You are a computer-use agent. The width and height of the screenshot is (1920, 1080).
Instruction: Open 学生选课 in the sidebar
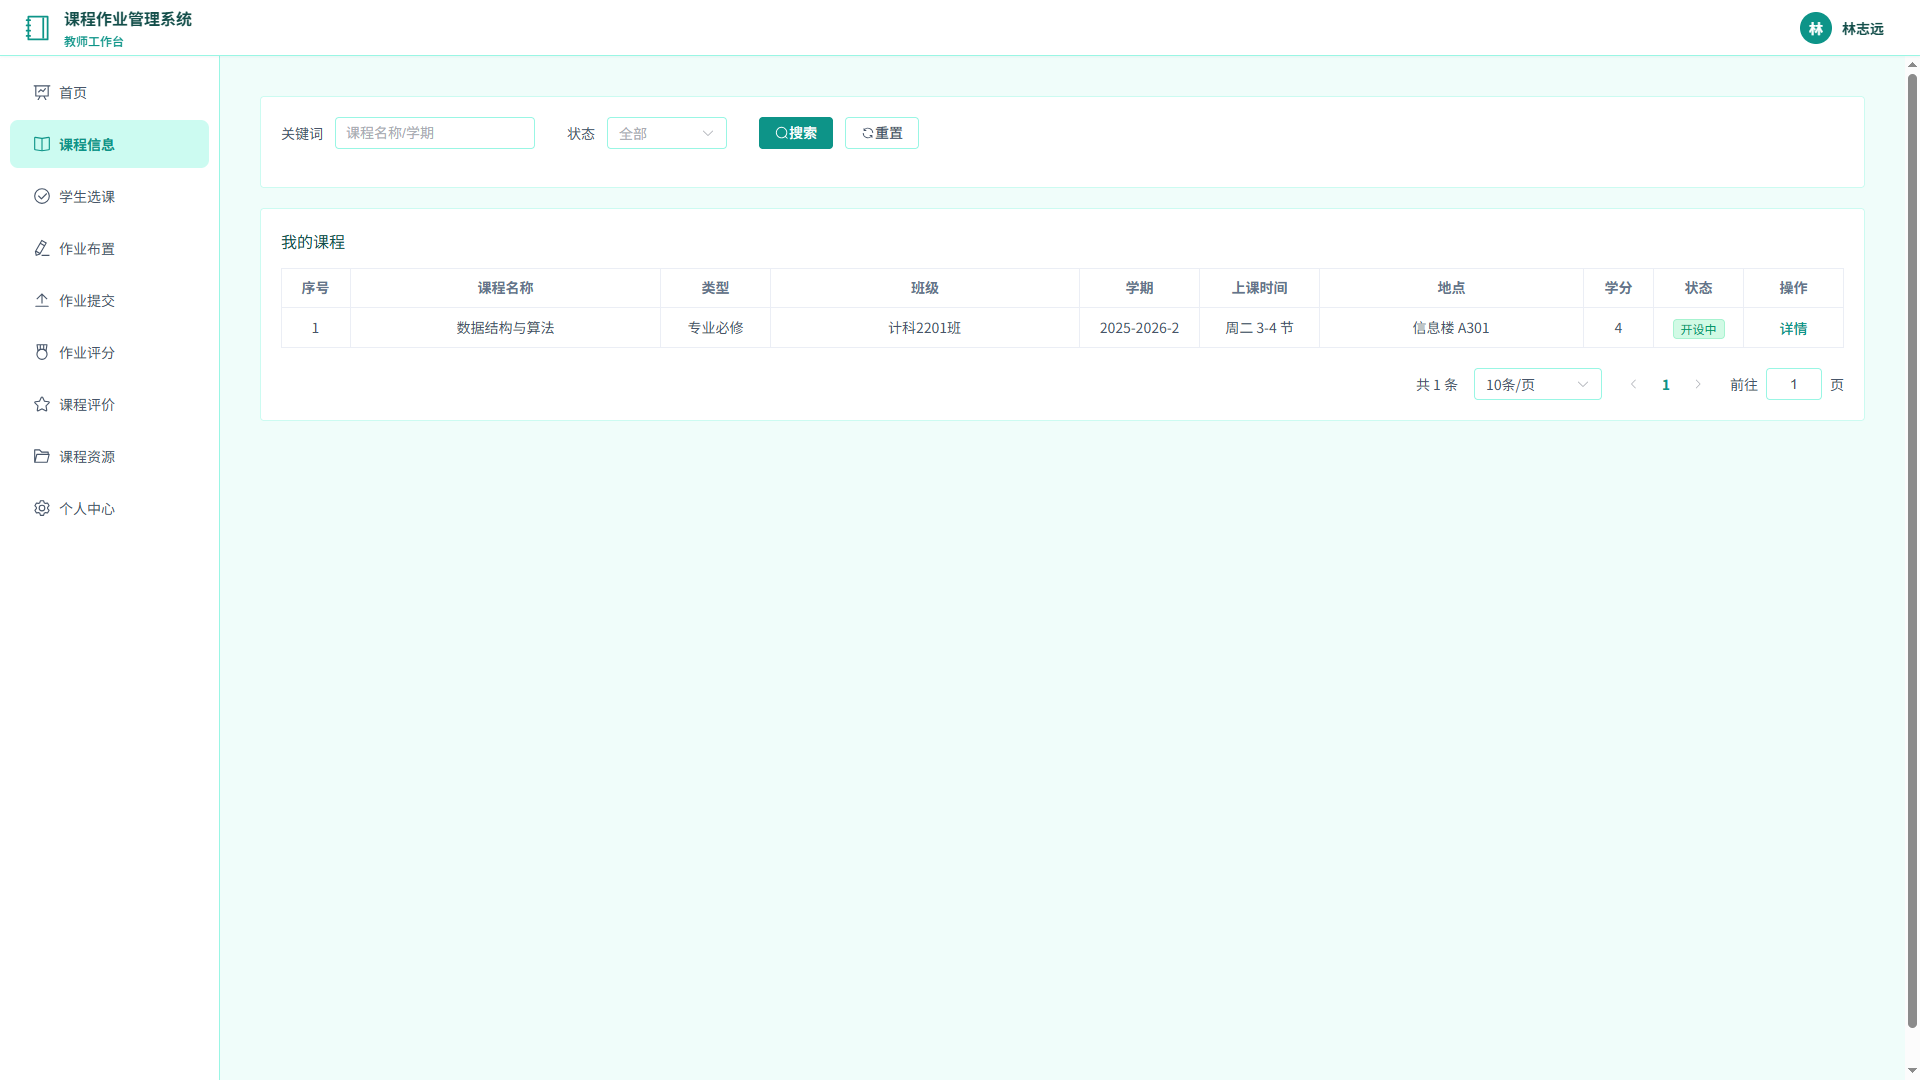(x=110, y=196)
